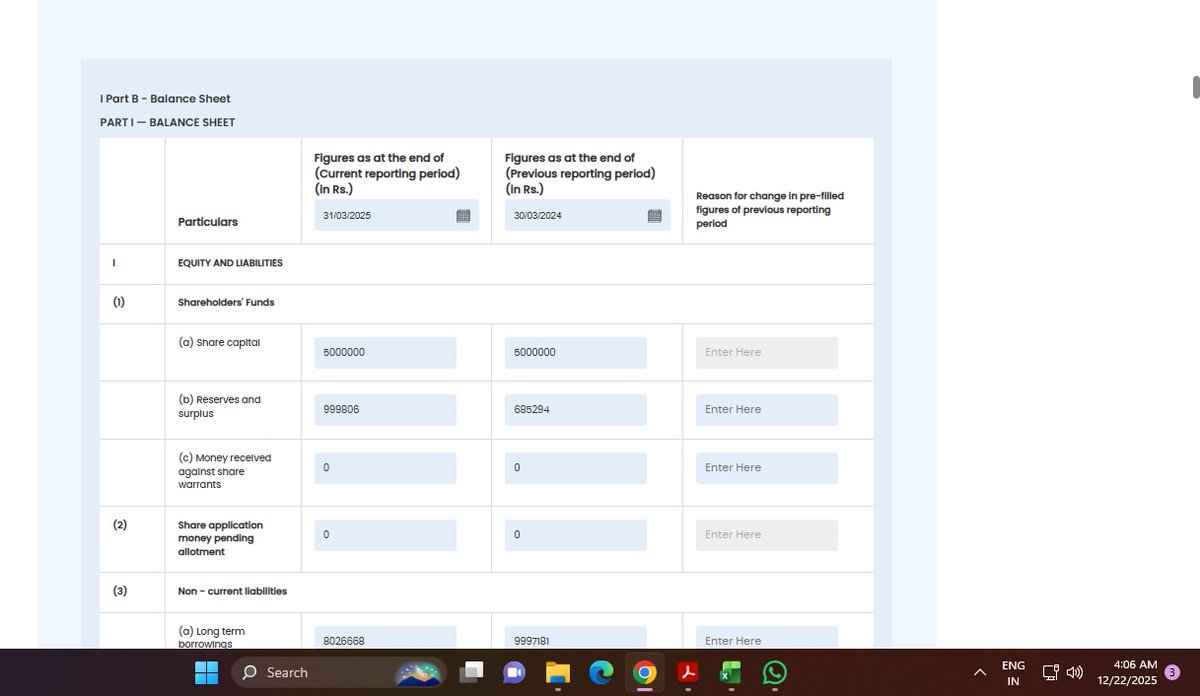Click share application money current field
1200x696 pixels.
385,535
